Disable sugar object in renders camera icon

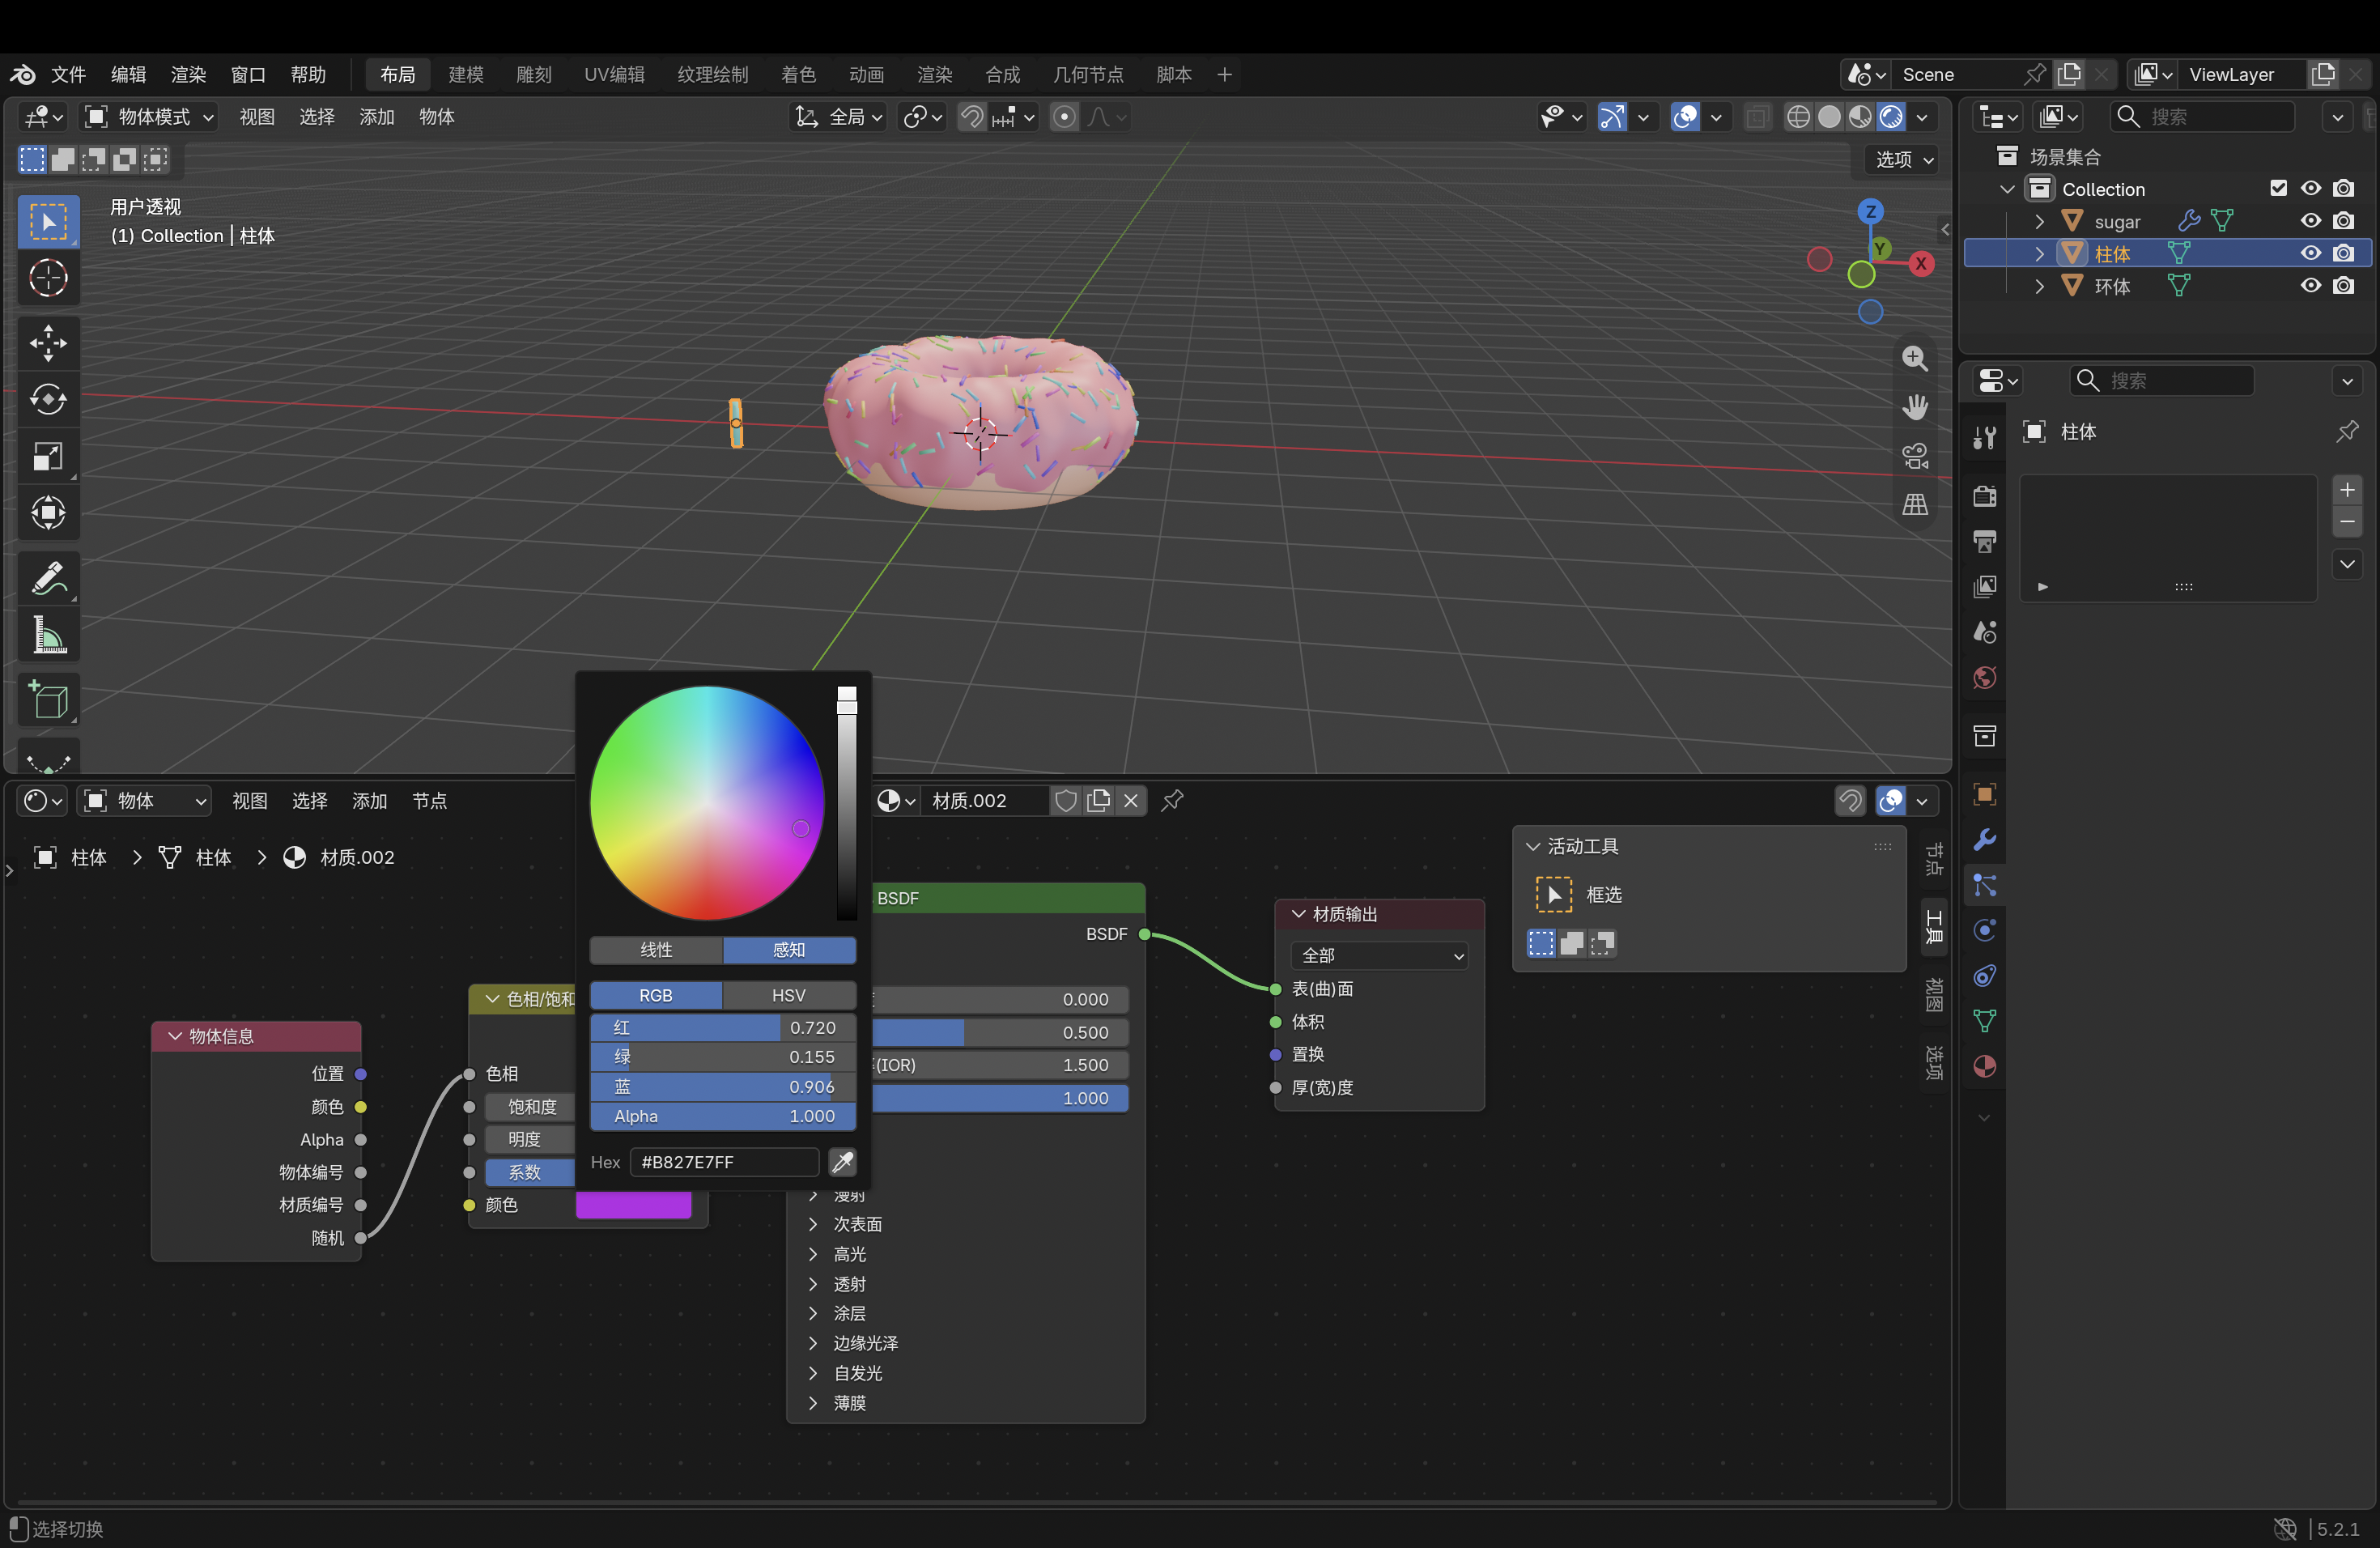2344,221
